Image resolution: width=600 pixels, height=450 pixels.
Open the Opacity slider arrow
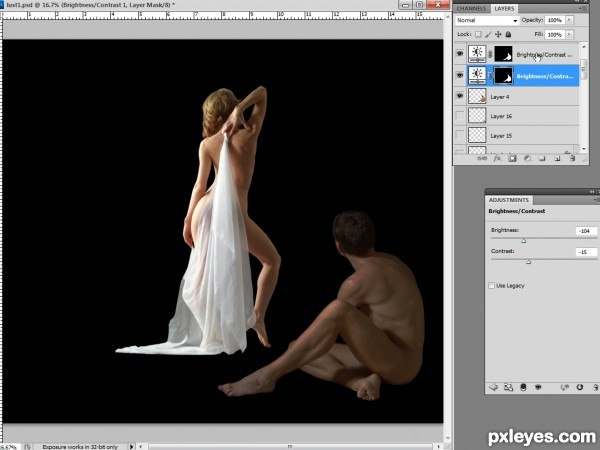pos(569,20)
